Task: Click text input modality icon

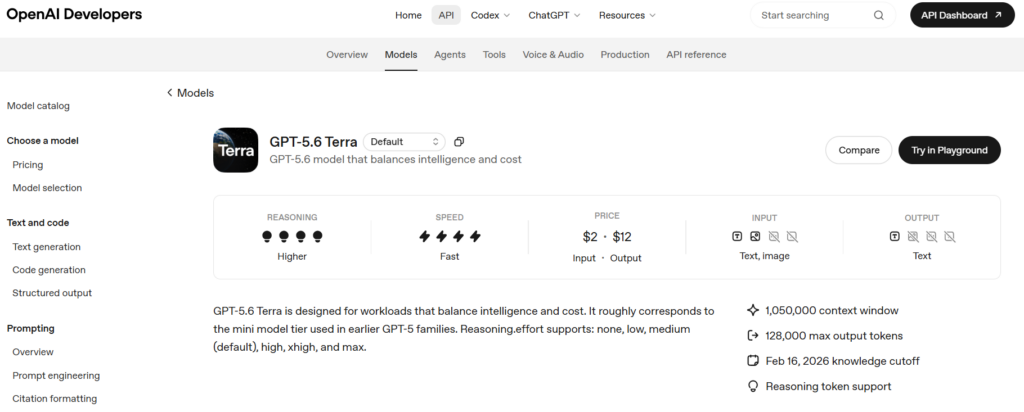Action: point(737,236)
